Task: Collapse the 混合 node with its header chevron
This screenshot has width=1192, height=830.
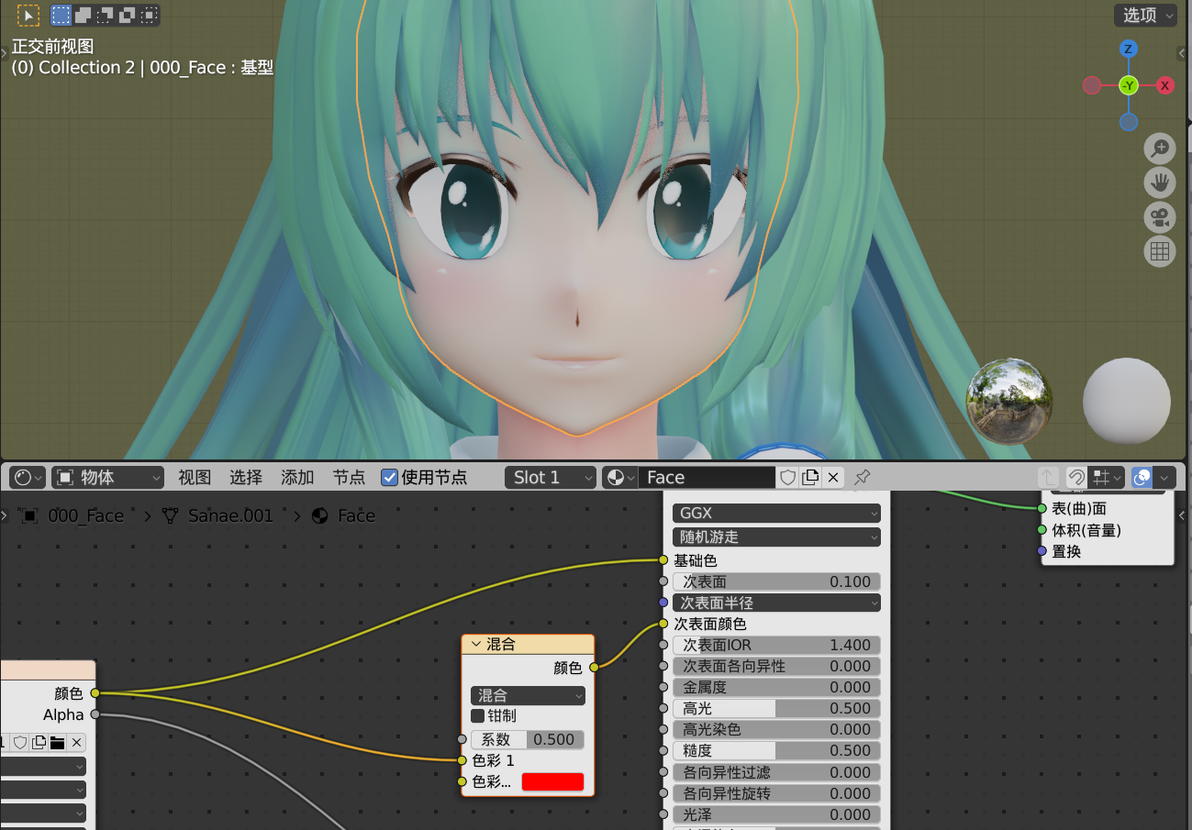Action: coord(476,644)
